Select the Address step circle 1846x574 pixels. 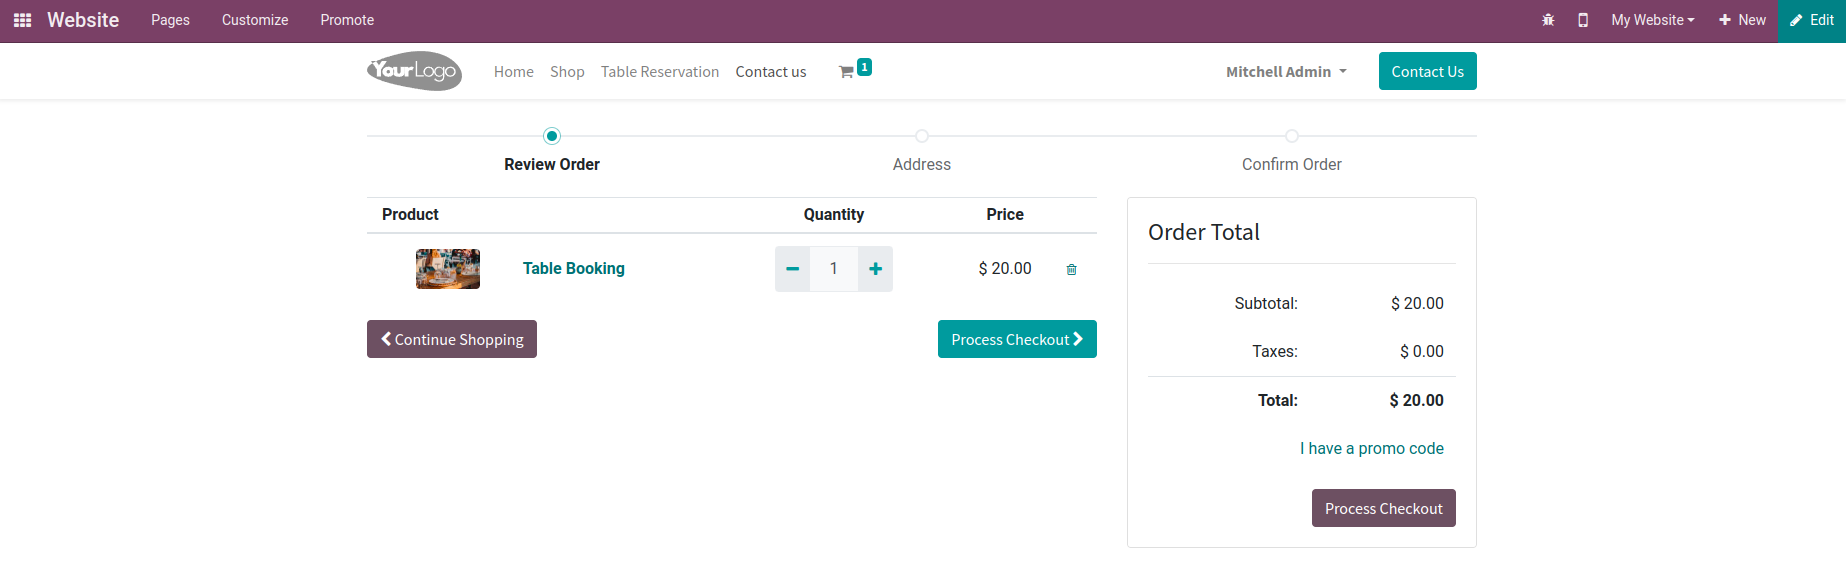point(922,136)
